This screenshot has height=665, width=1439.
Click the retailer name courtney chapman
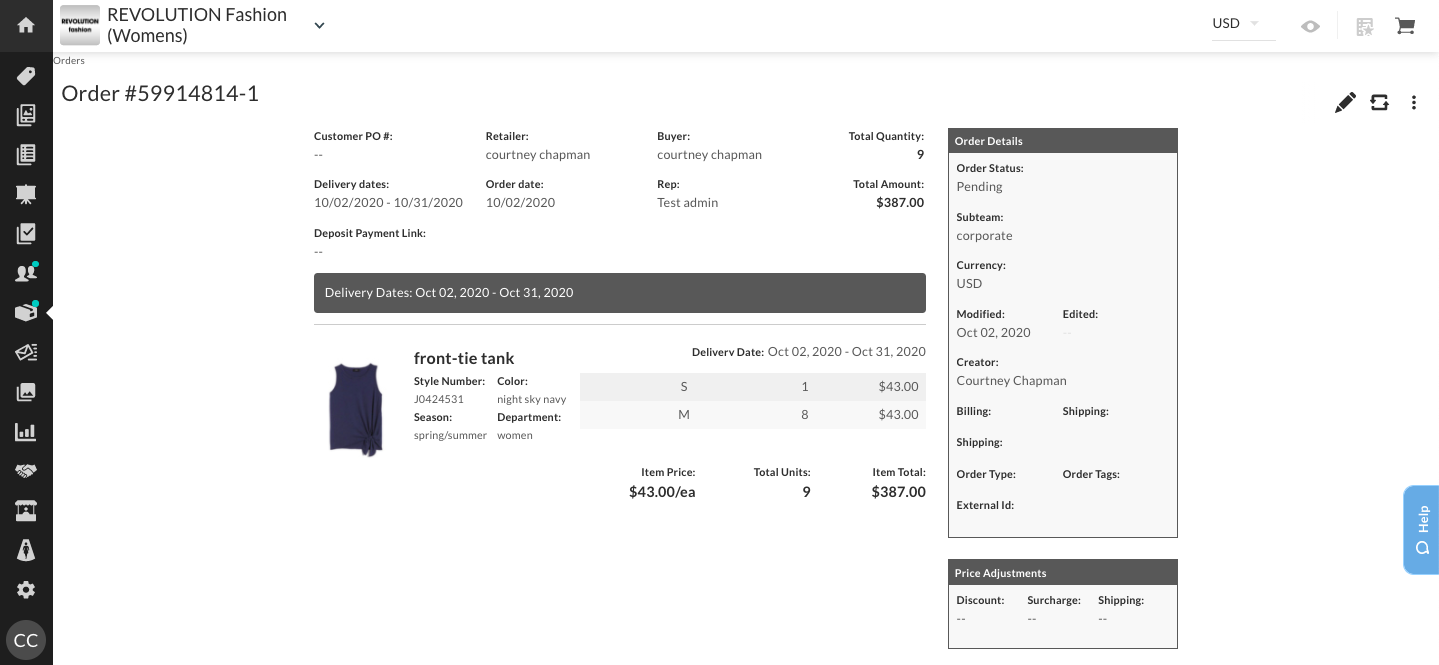(538, 155)
